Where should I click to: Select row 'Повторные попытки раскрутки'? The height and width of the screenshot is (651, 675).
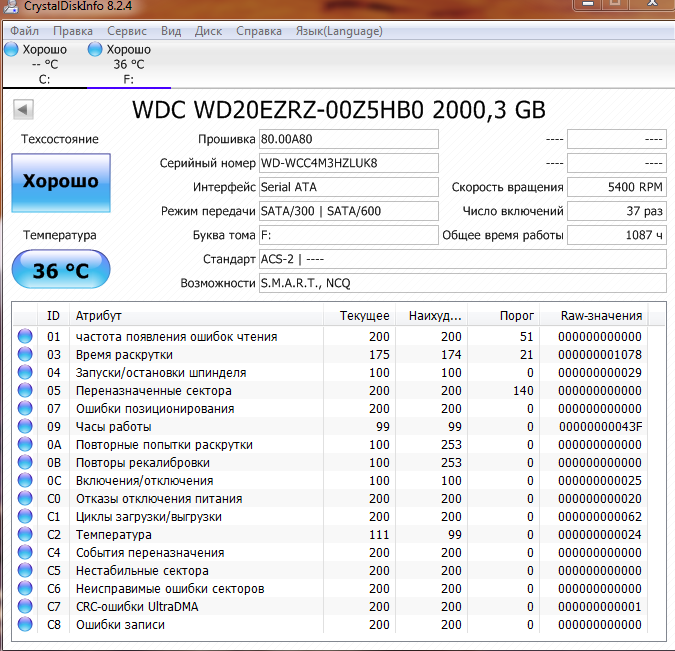(x=330, y=445)
